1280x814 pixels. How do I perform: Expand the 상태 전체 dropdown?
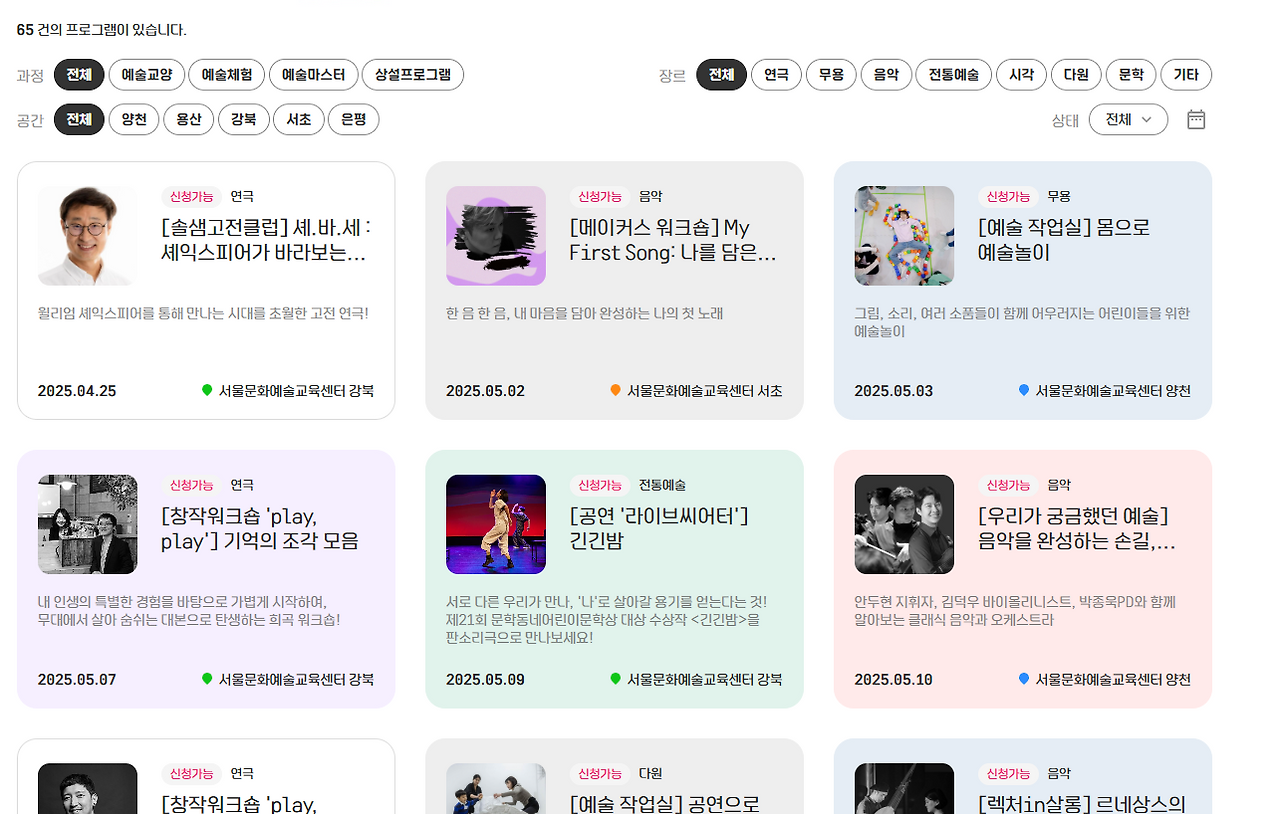coord(1128,120)
